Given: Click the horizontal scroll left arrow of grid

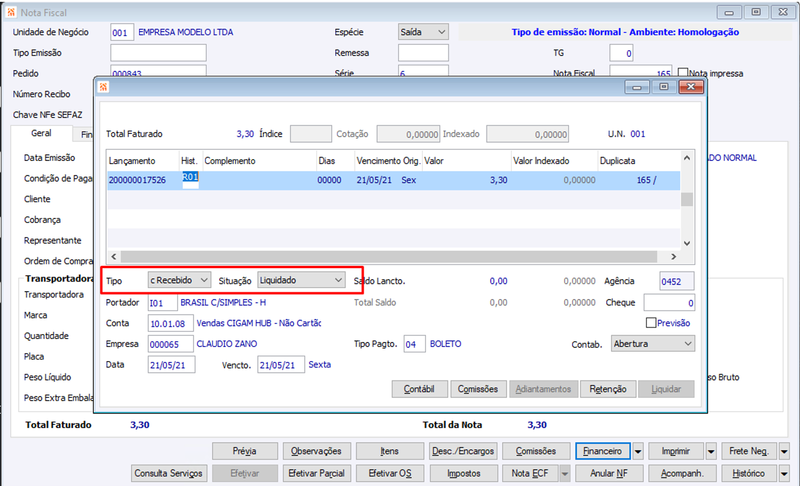Looking at the screenshot, I should tap(114, 257).
